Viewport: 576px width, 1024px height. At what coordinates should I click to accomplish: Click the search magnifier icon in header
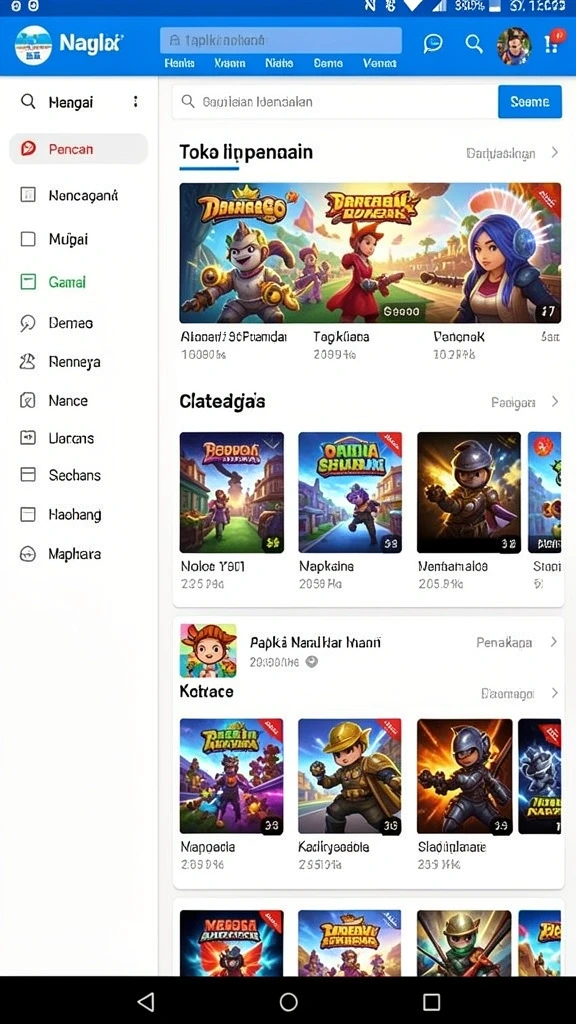tap(473, 44)
